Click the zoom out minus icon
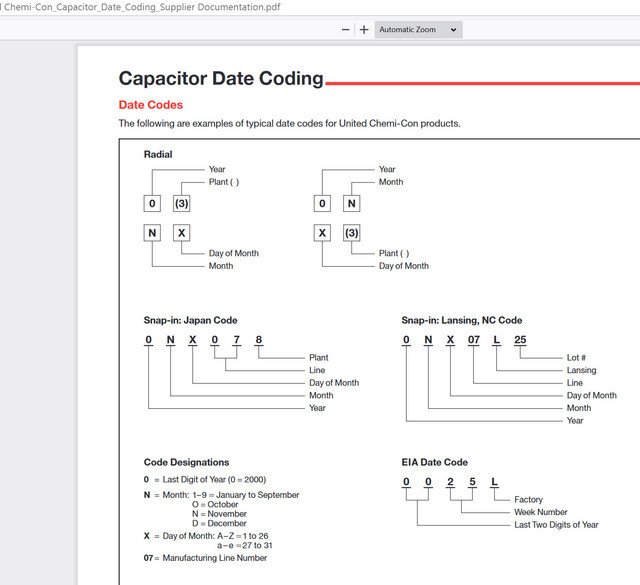This screenshot has width=640, height=585. tap(345, 30)
